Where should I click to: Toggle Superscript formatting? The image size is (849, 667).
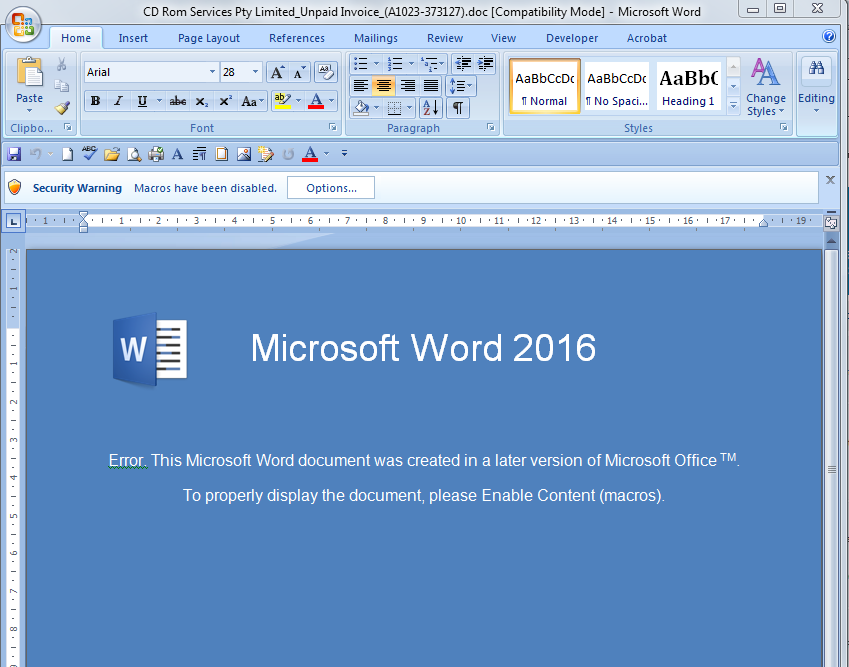[225, 101]
